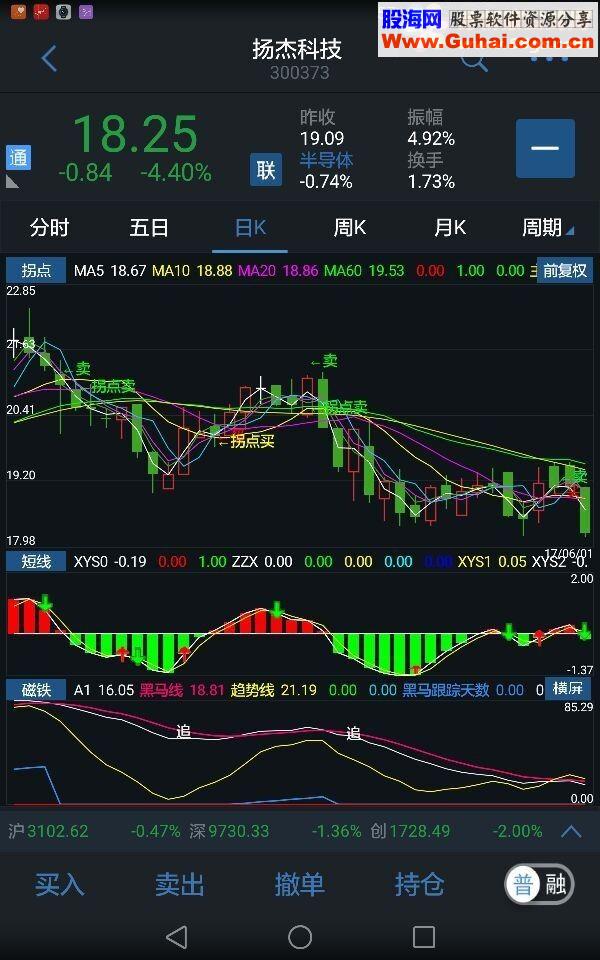Switch to the 五日 tab
Image resolution: width=600 pixels, height=960 pixels.
point(149,228)
